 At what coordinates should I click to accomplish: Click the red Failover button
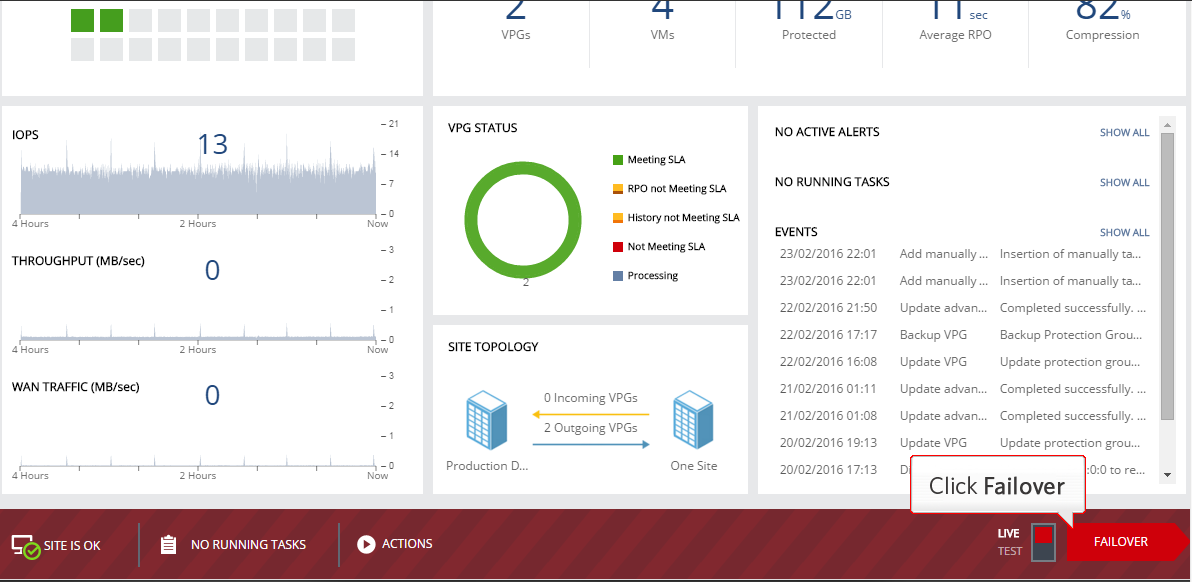point(1121,542)
